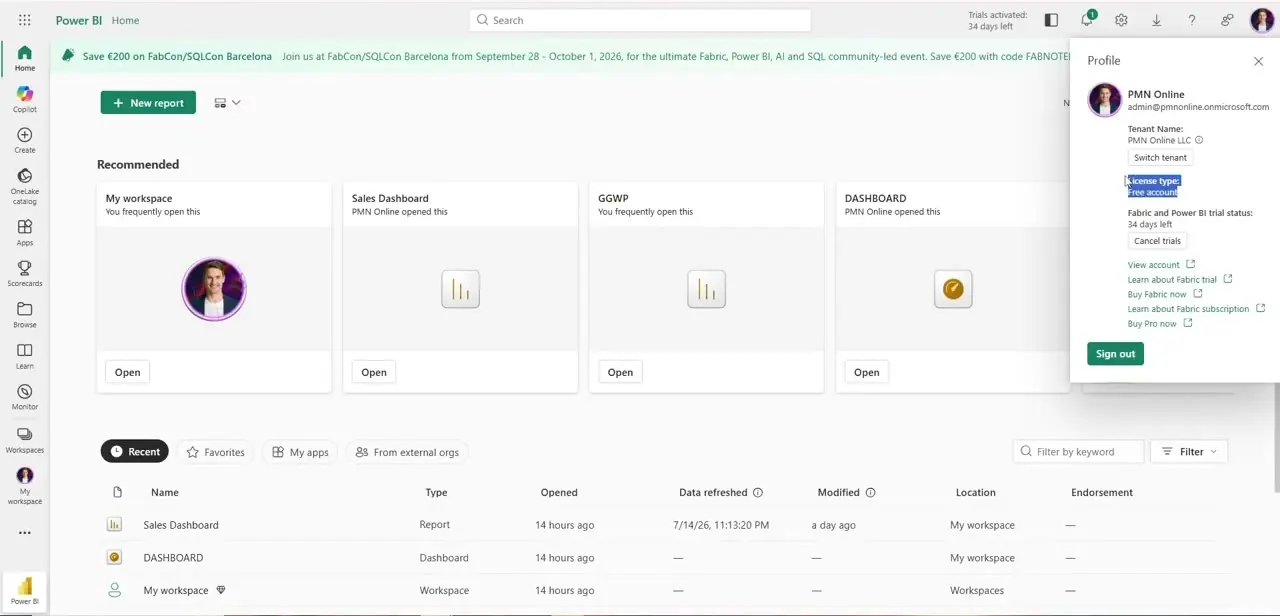Sort by the Opened column header
This screenshot has height=616, width=1280.
point(559,492)
